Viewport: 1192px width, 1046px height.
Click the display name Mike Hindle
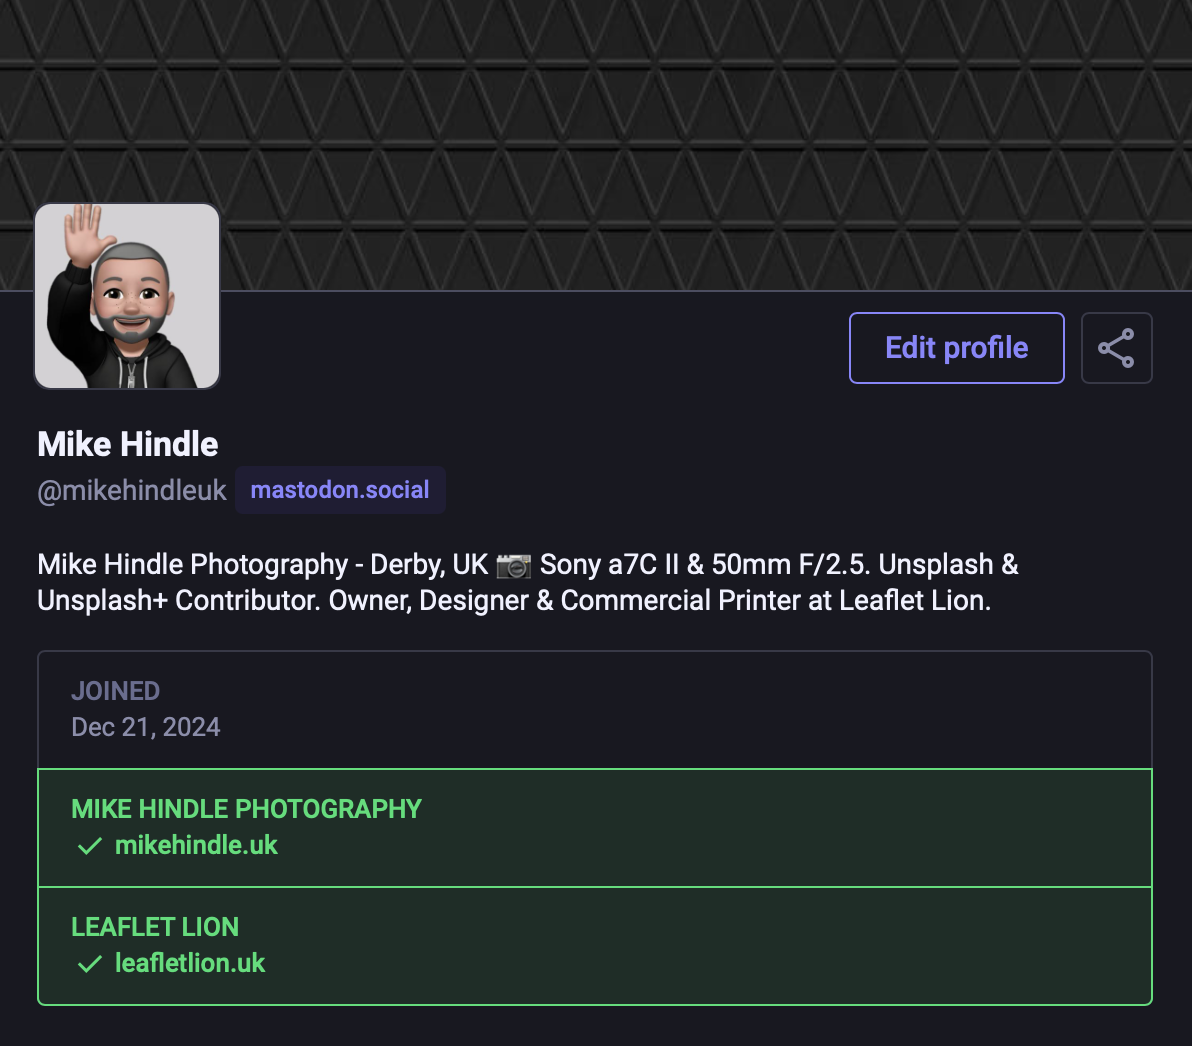click(x=128, y=444)
